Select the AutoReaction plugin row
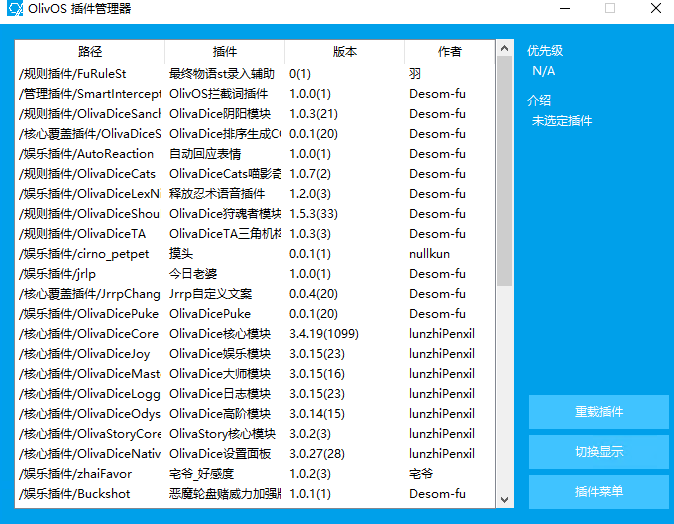 coord(200,154)
